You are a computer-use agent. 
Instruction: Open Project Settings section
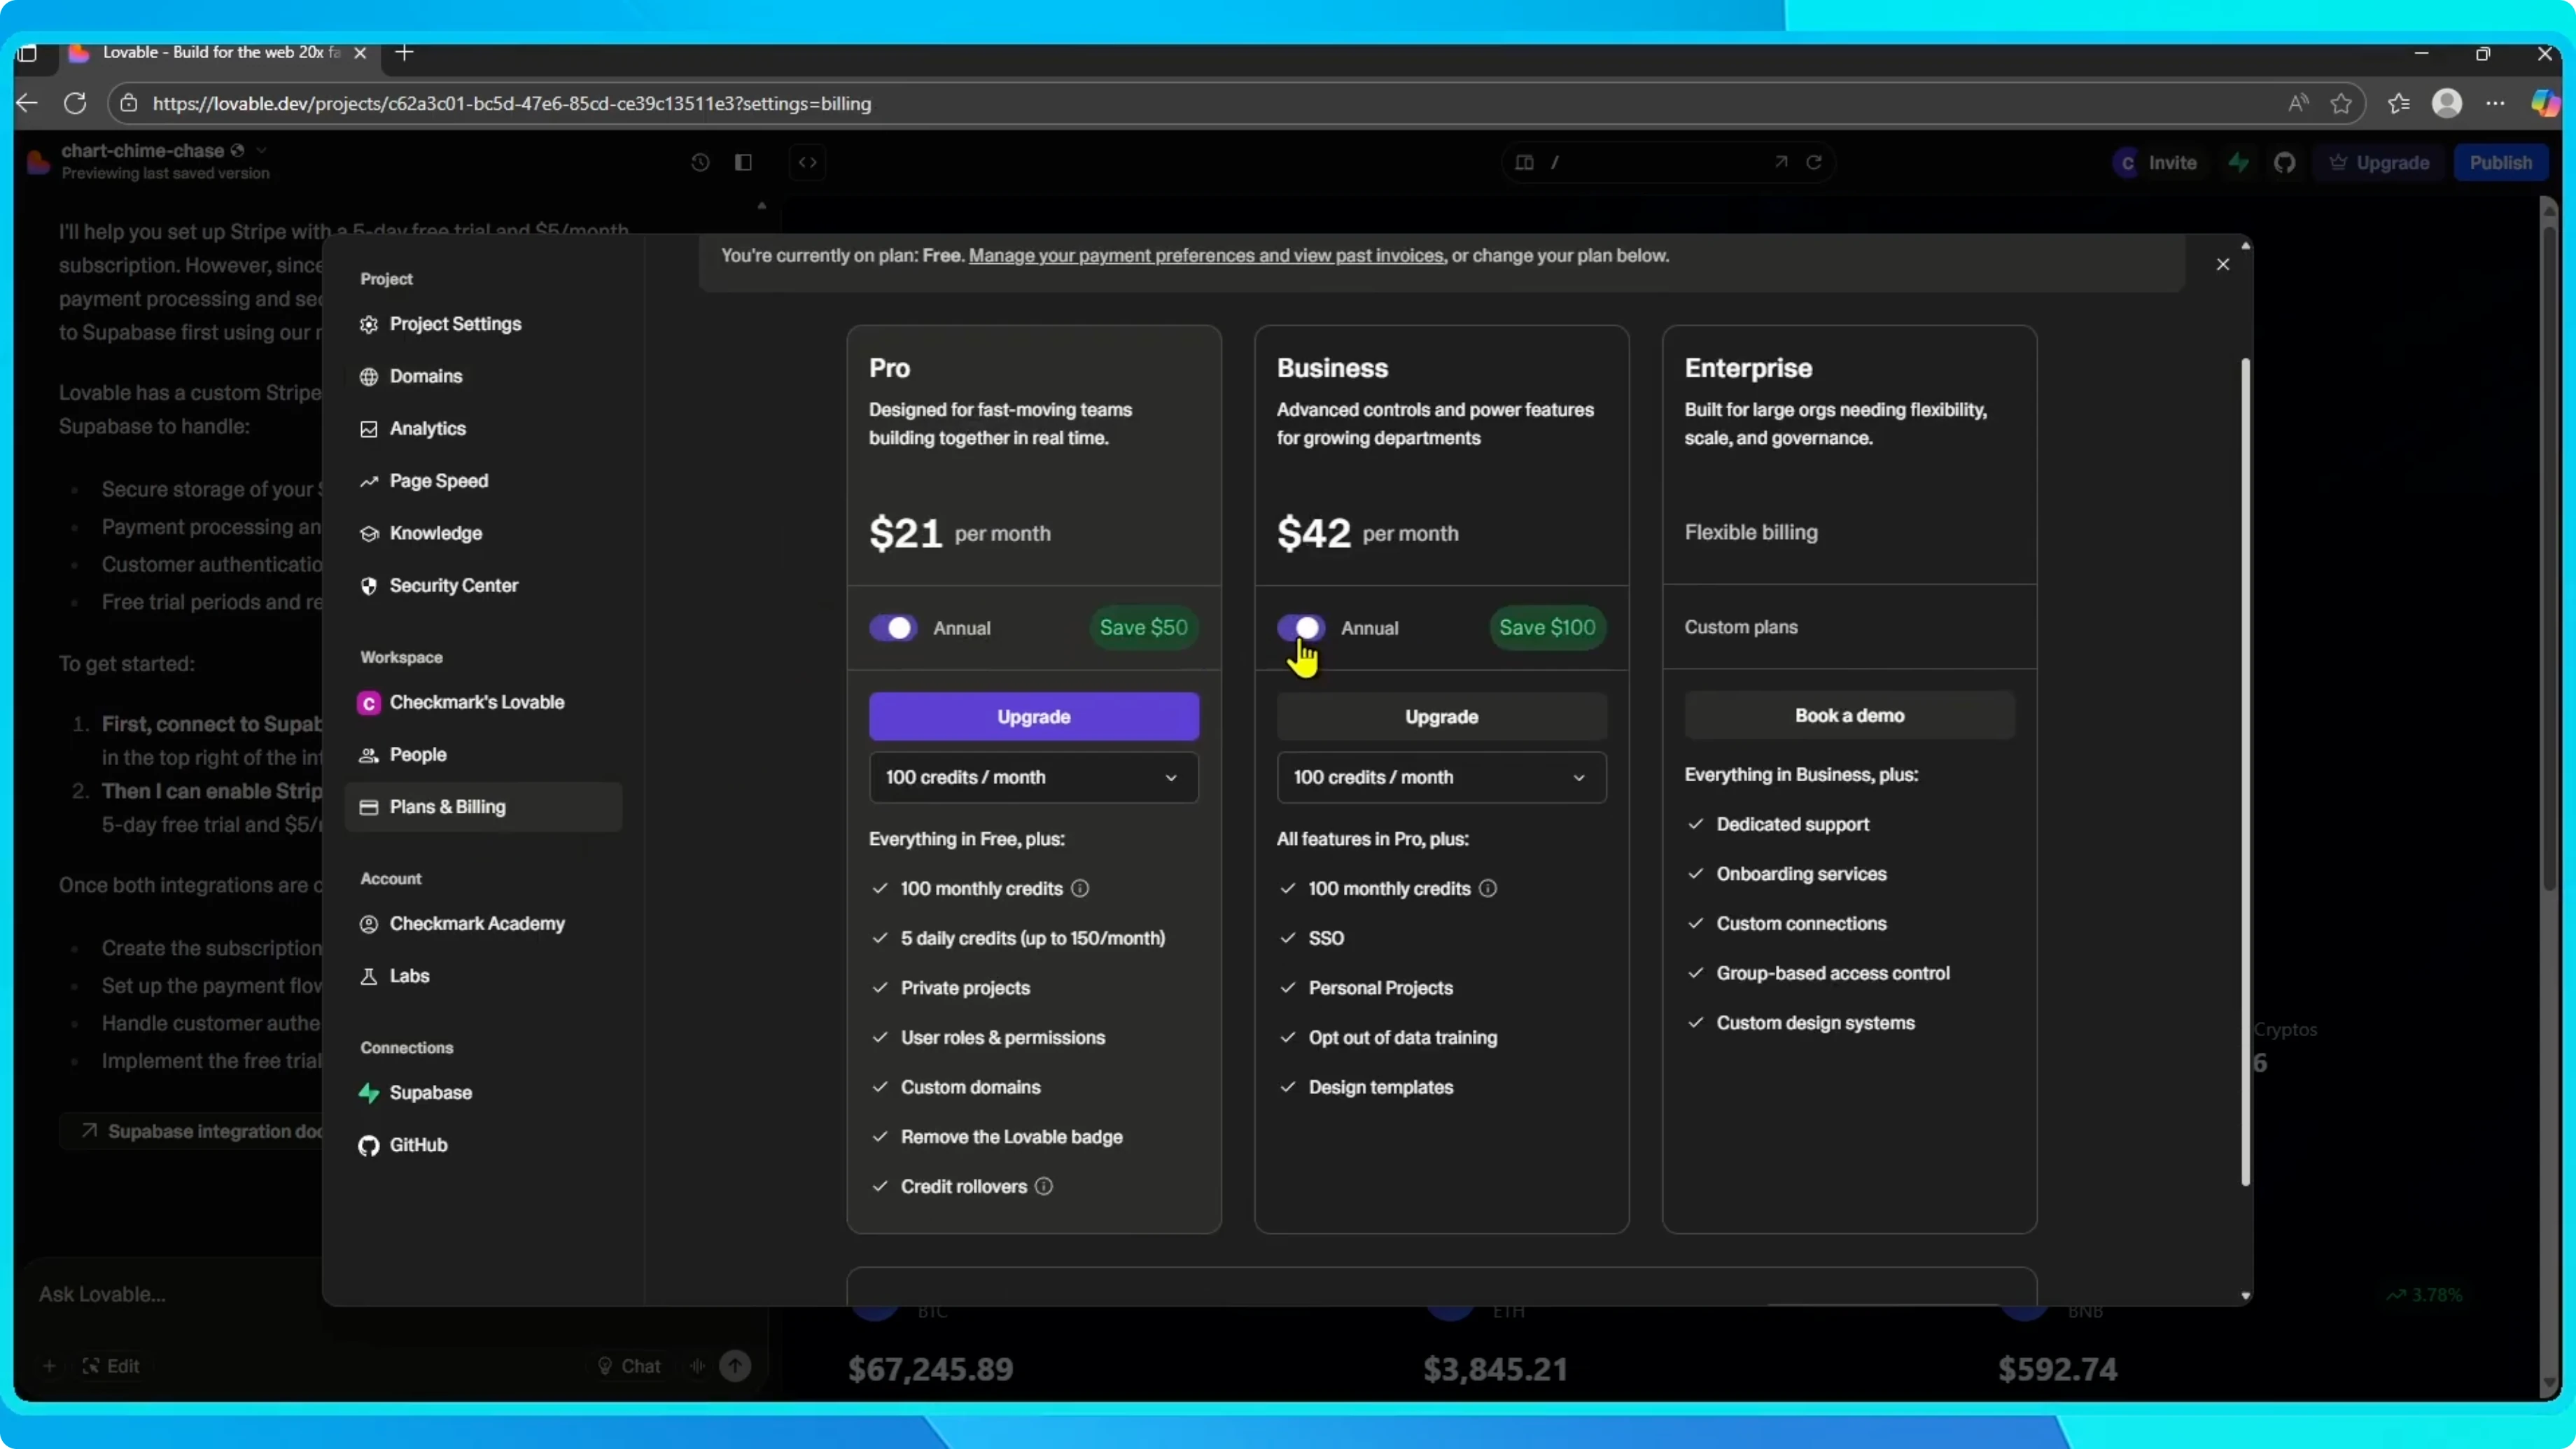pos(483,324)
